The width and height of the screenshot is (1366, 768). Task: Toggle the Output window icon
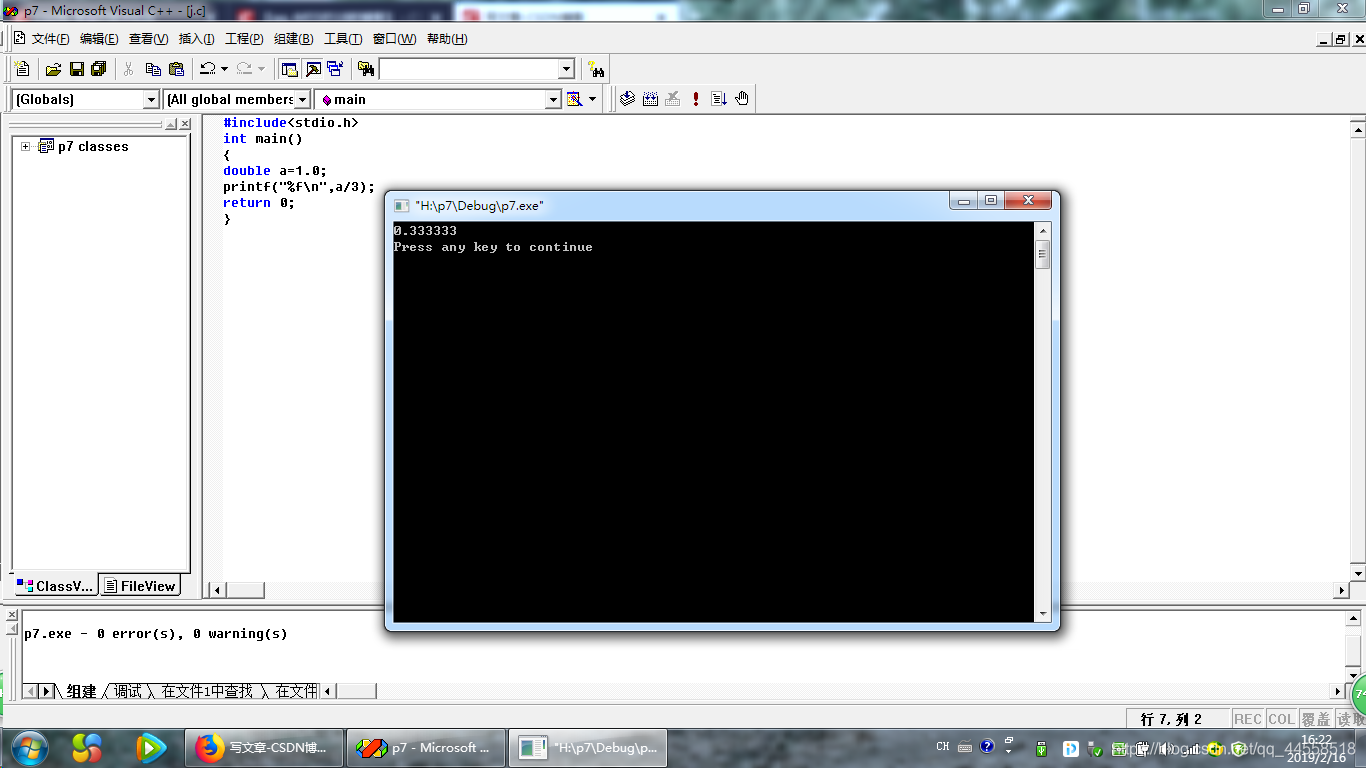point(313,69)
